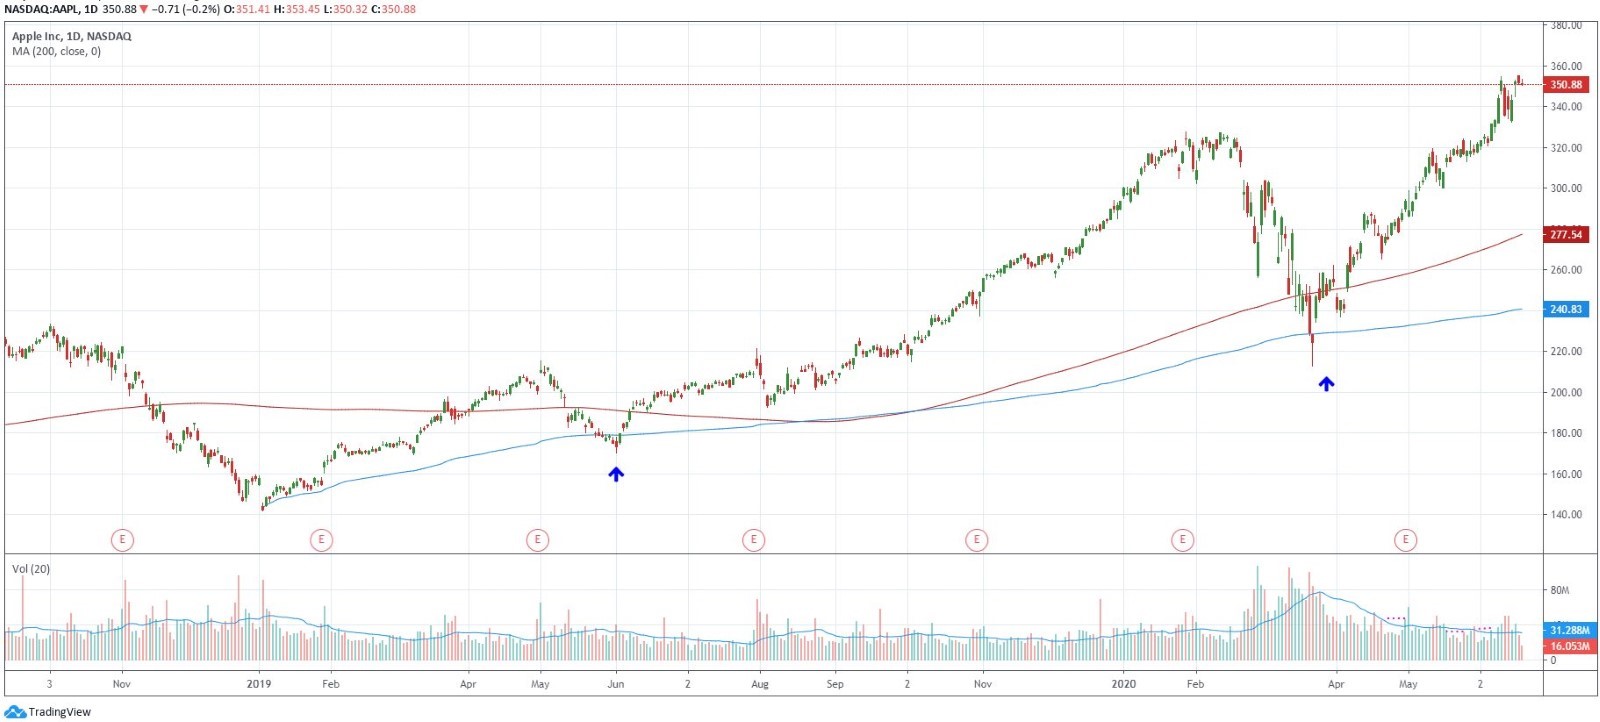The width and height of the screenshot is (1600, 722).
Task: Open the earnings marker above May 2019
Action: [x=537, y=540]
